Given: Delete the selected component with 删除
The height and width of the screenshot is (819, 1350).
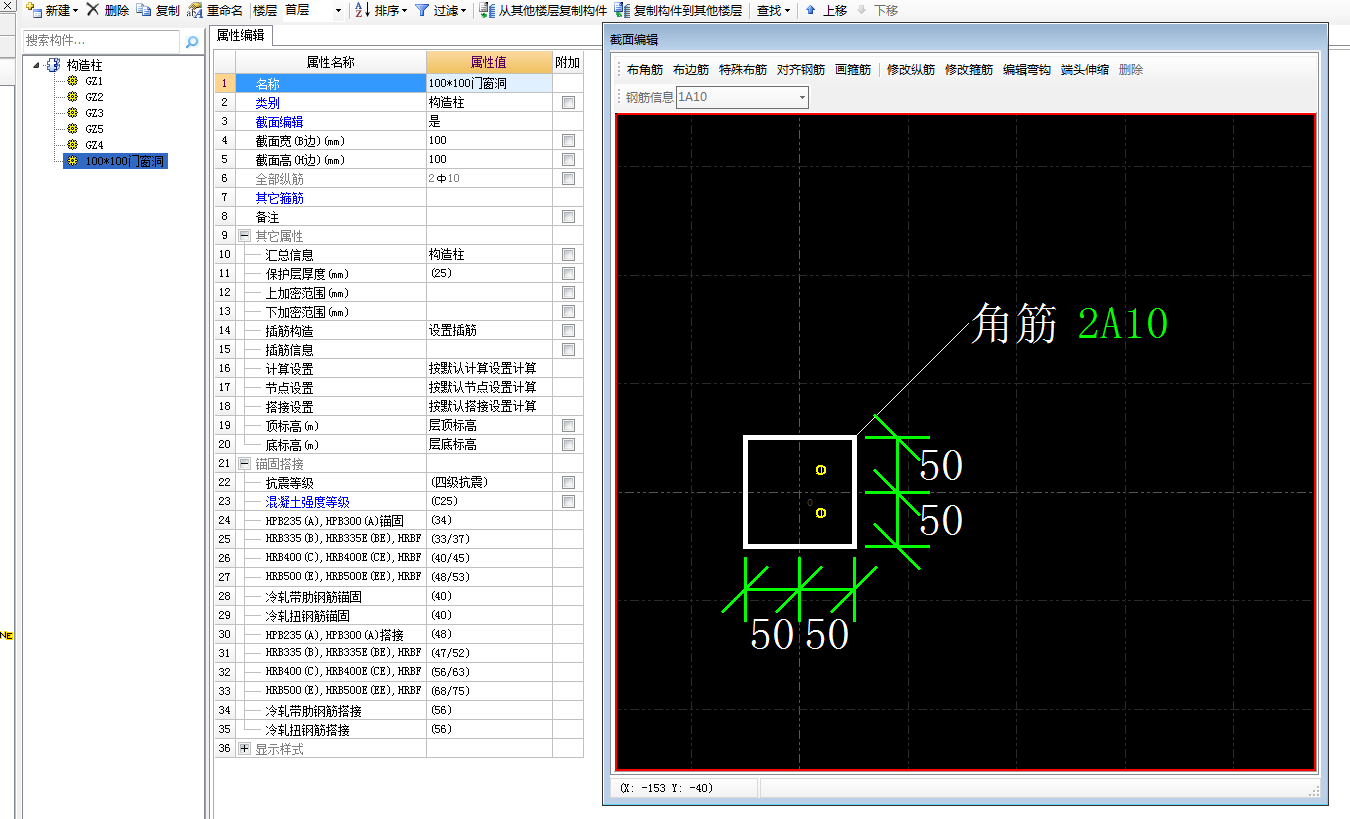Looking at the screenshot, I should (x=108, y=10).
